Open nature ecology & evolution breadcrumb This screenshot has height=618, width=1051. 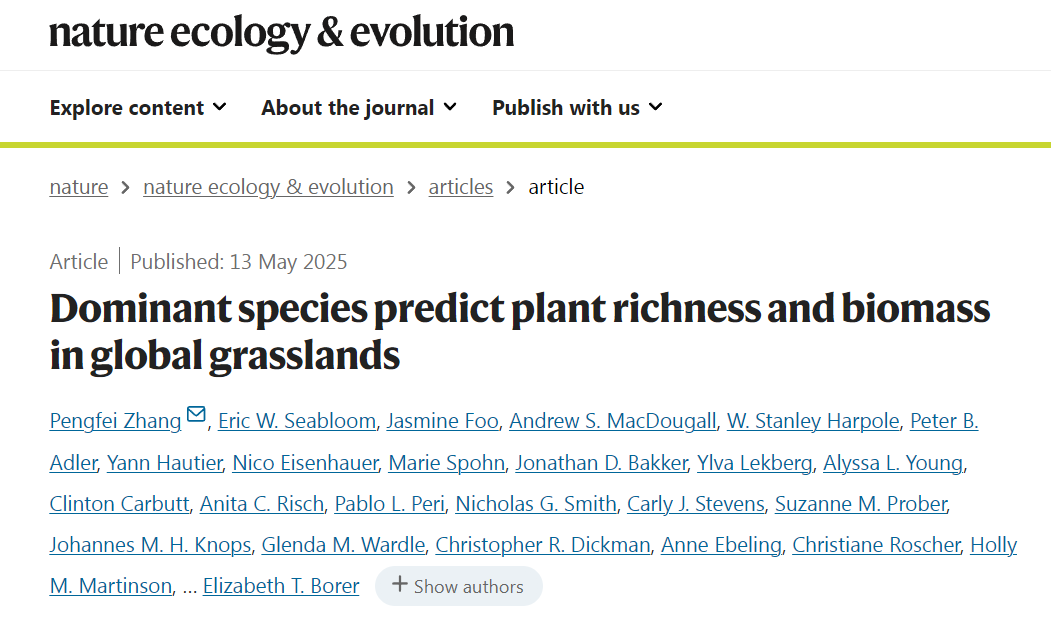[268, 187]
